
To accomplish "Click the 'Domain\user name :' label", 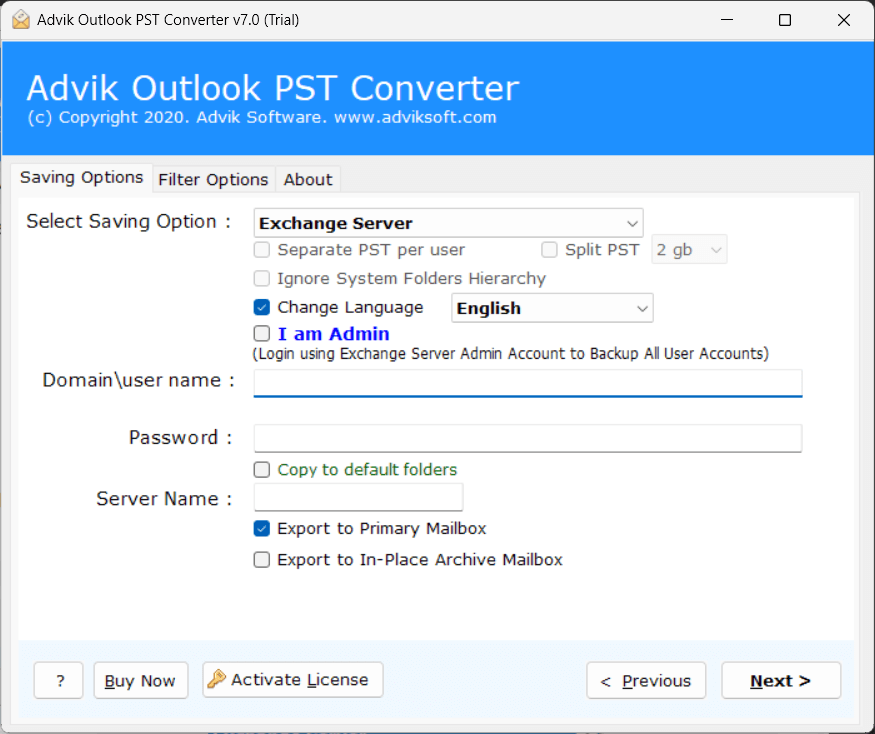I will pos(138,380).
